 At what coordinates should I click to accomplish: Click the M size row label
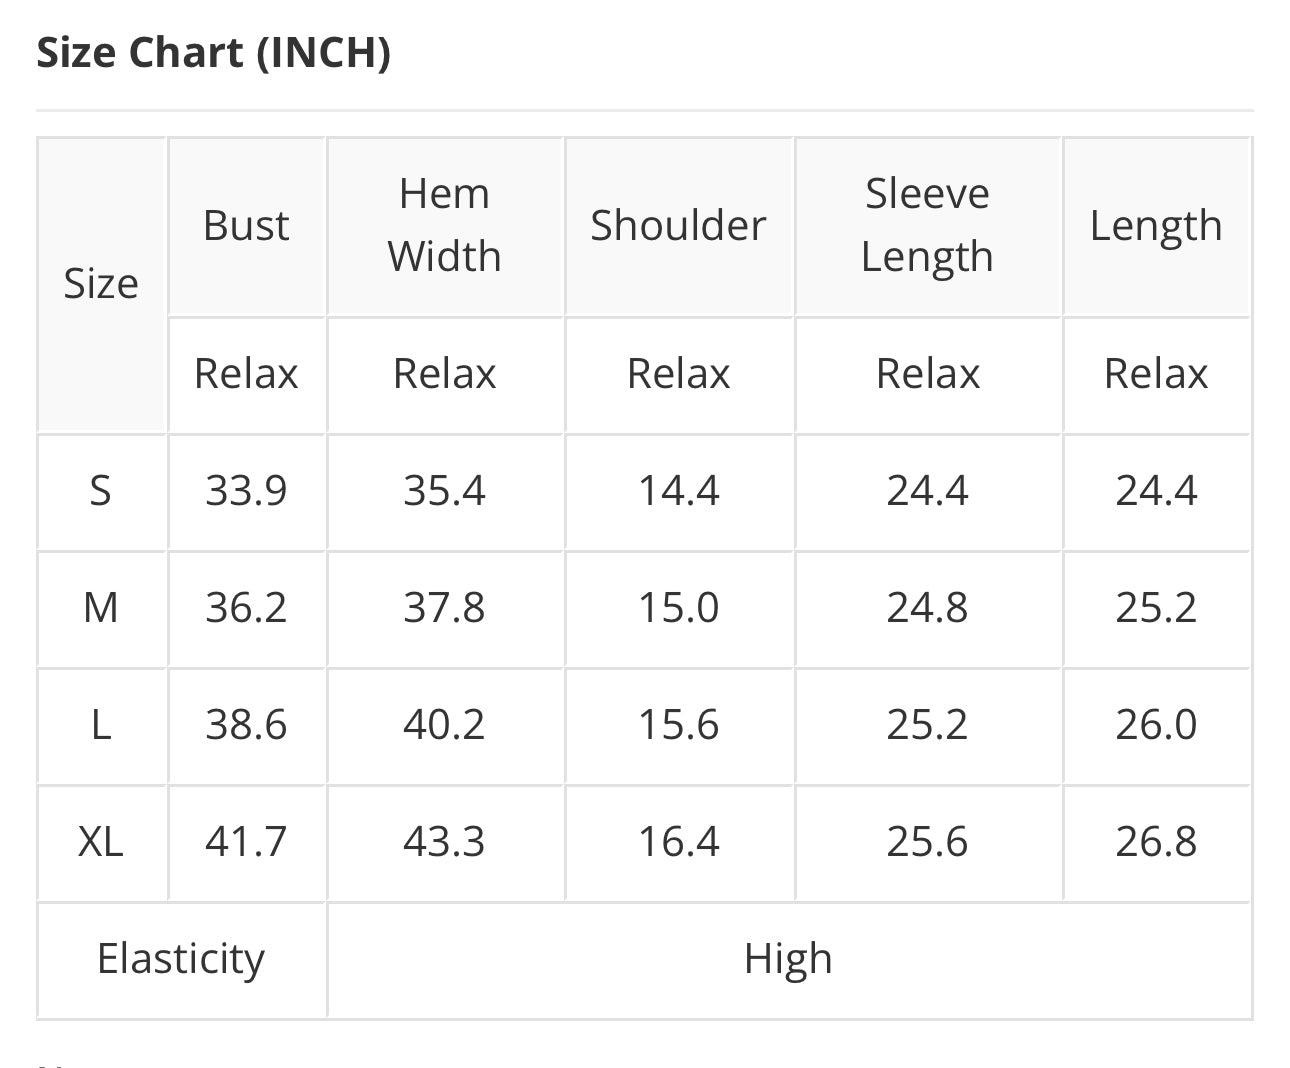[x=101, y=608]
